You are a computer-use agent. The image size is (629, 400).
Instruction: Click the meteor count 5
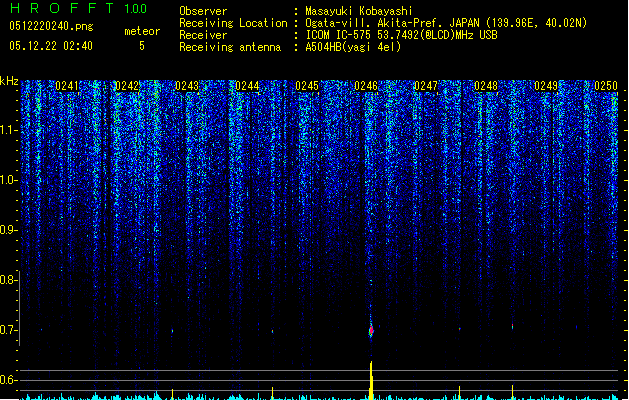pyautogui.click(x=142, y=46)
